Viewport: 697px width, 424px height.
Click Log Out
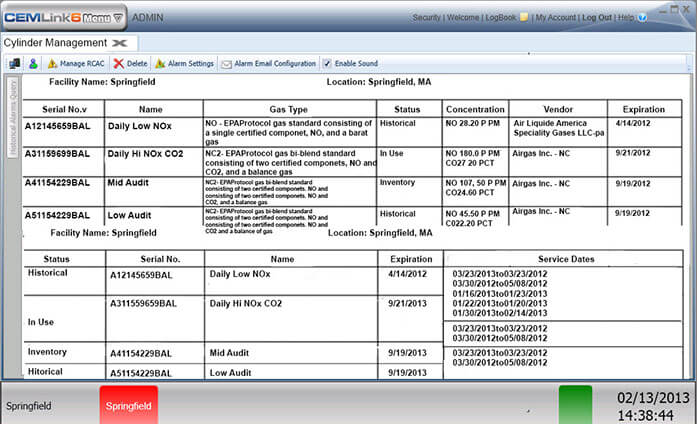coord(597,17)
